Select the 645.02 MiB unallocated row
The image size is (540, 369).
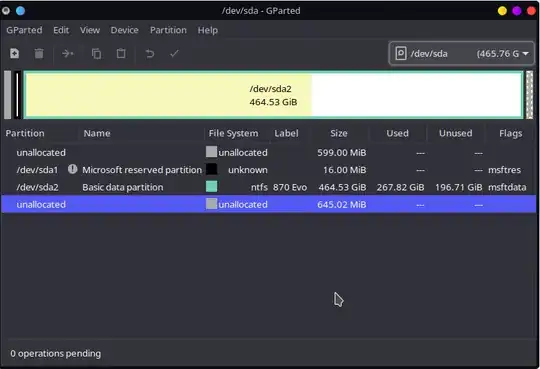click(269, 204)
